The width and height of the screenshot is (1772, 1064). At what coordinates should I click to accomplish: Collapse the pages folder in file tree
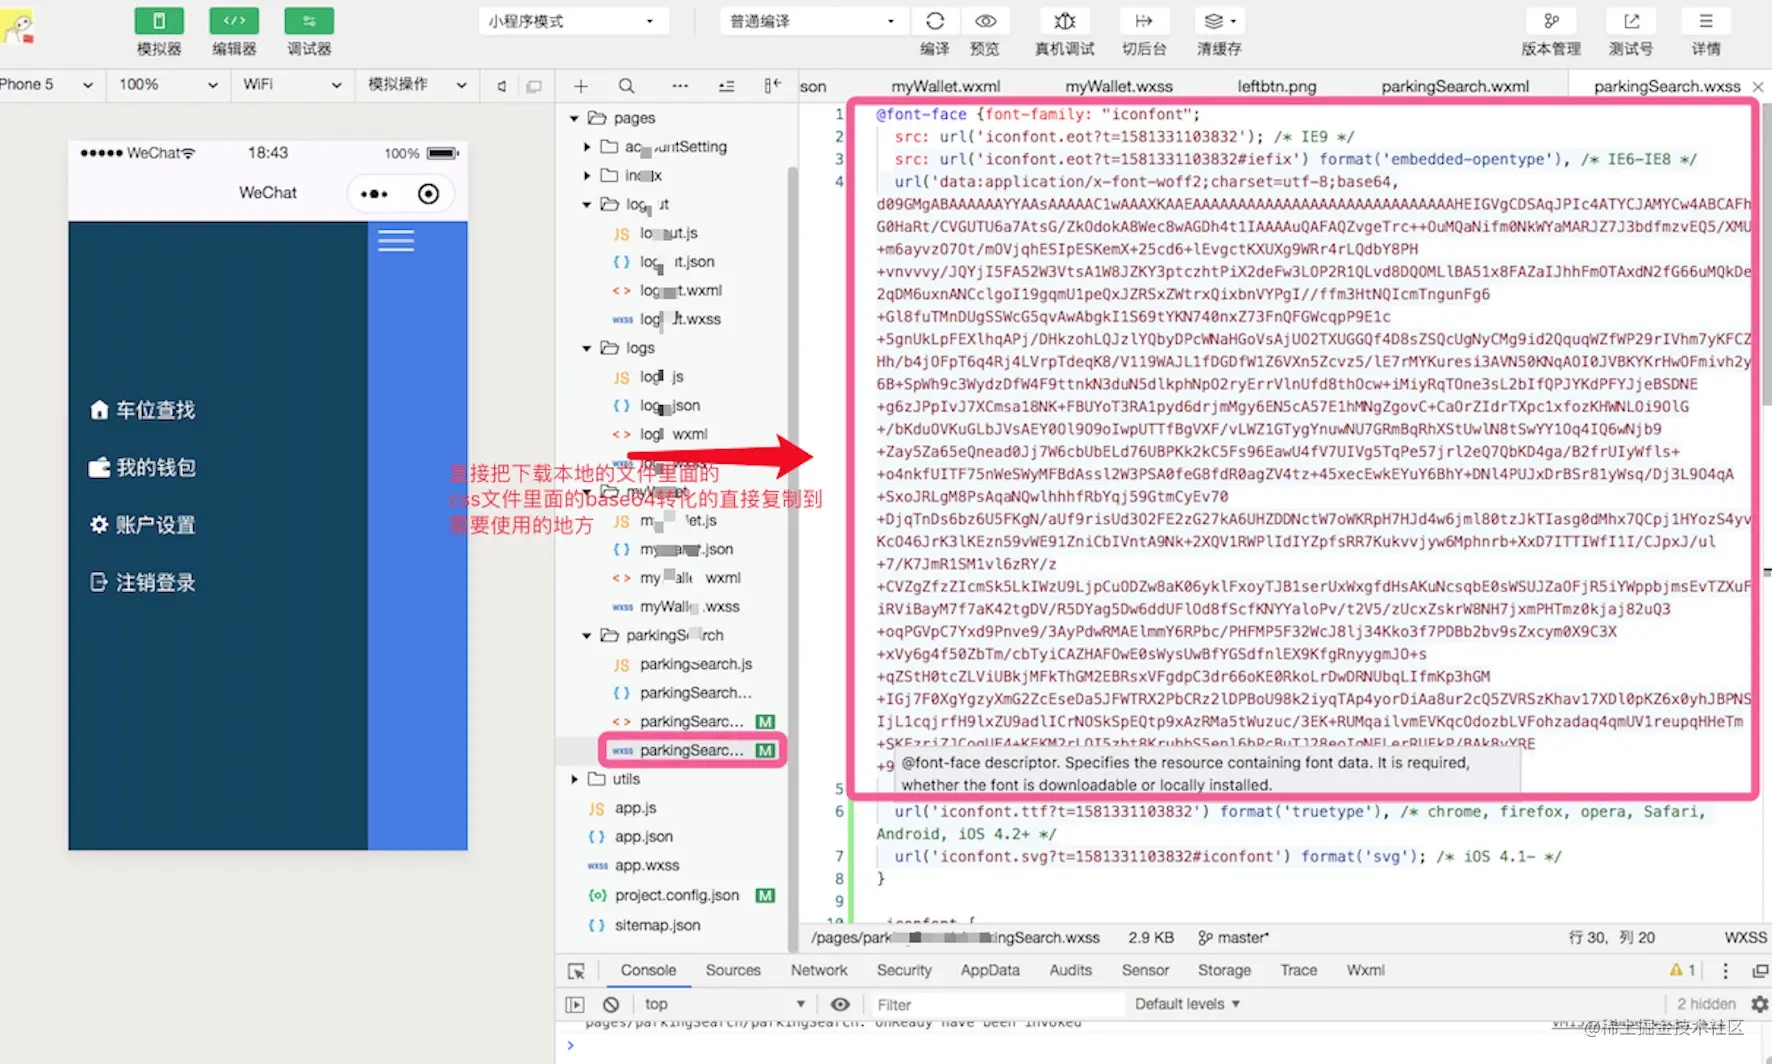pos(574,118)
